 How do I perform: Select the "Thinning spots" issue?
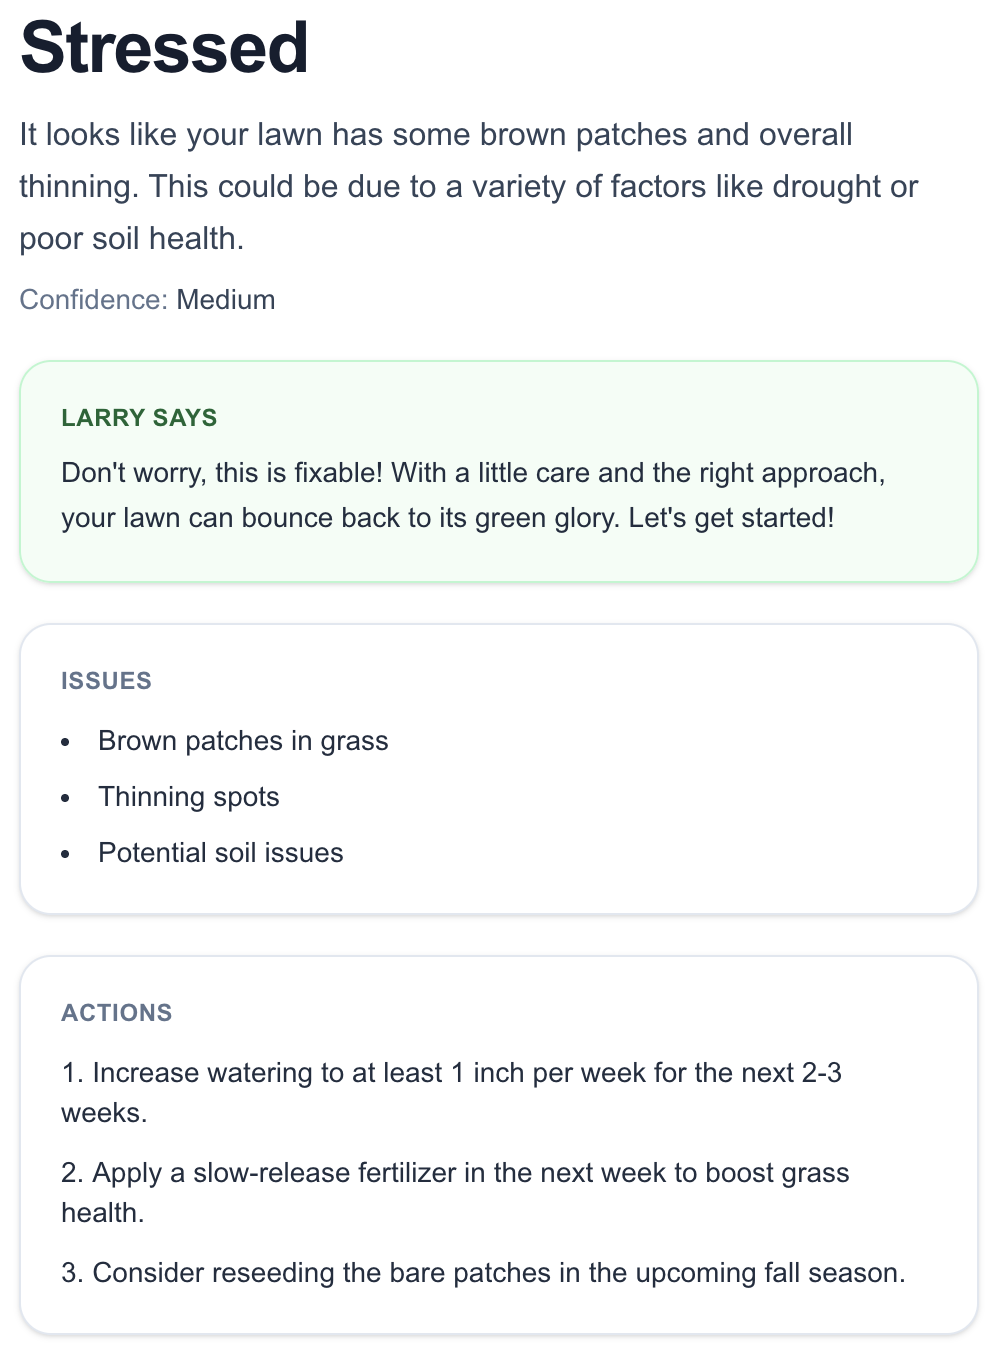coord(189,797)
